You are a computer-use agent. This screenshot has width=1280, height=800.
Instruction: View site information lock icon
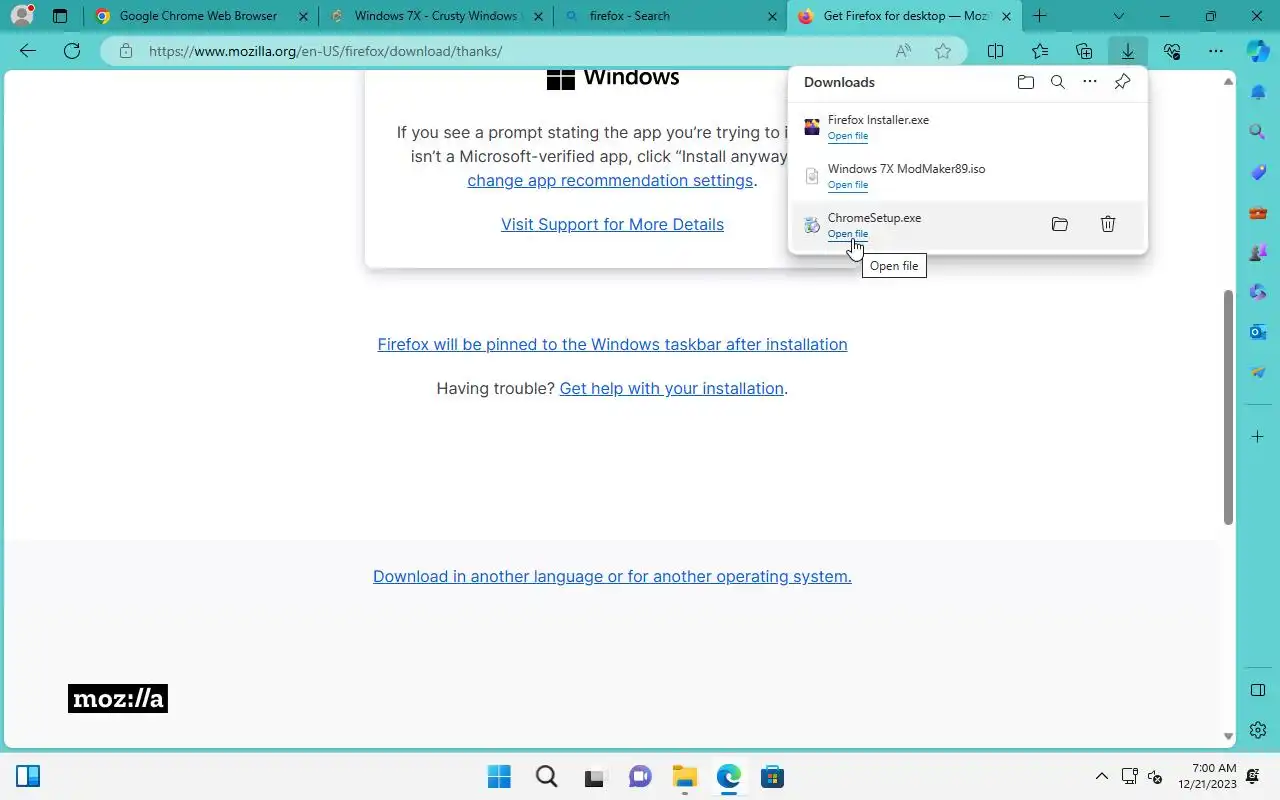[125, 51]
